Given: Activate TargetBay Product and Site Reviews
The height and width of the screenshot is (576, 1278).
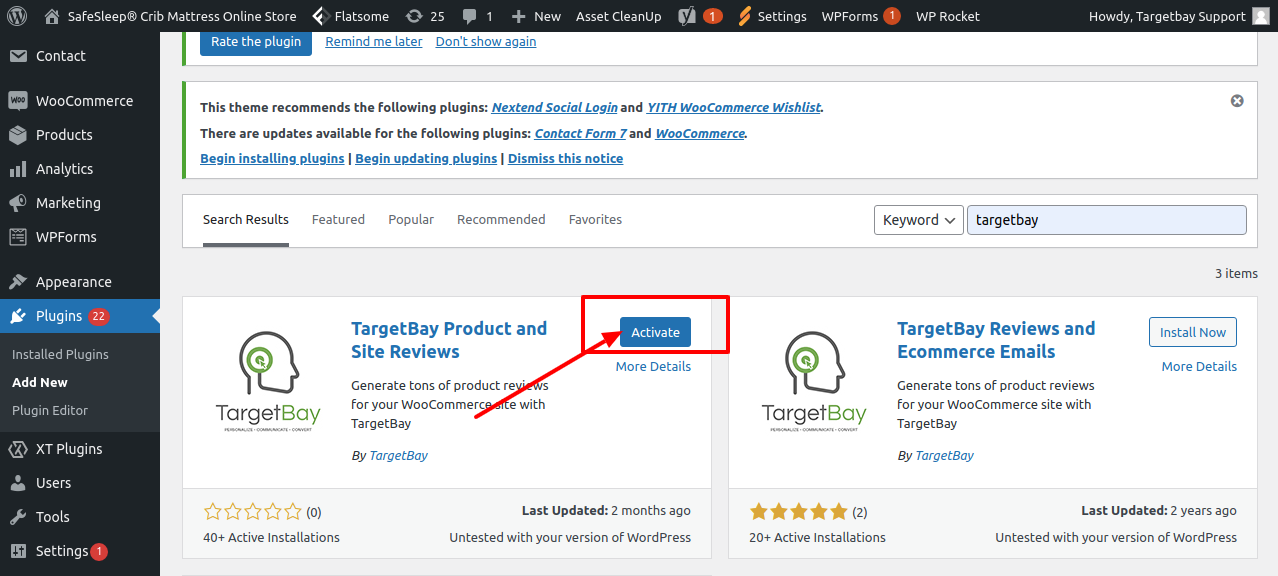Looking at the screenshot, I should pos(655,333).
